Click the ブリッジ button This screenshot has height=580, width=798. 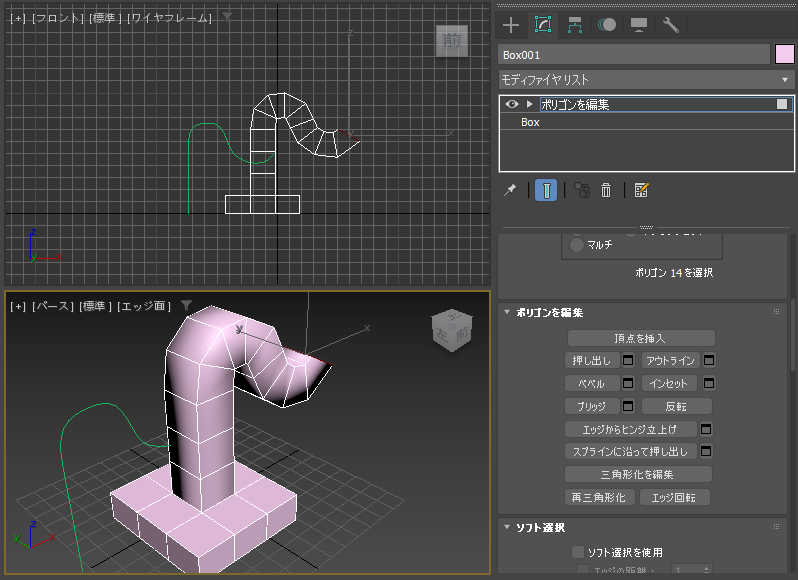click(x=592, y=406)
